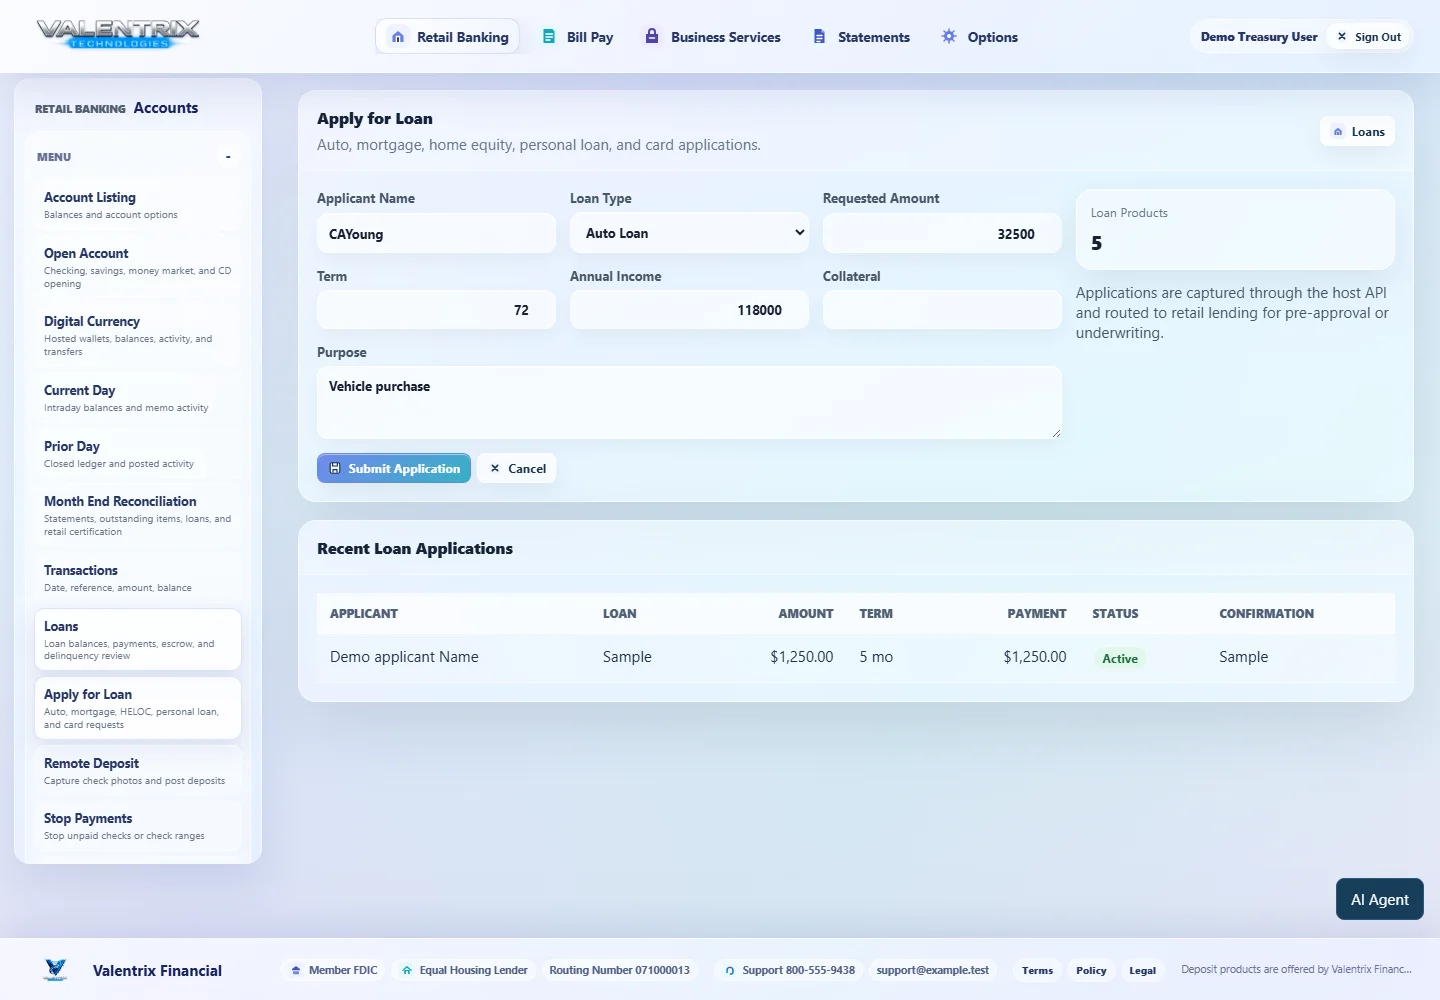Click the Bill Pay document icon
This screenshot has height=1000, width=1440.
(549, 37)
